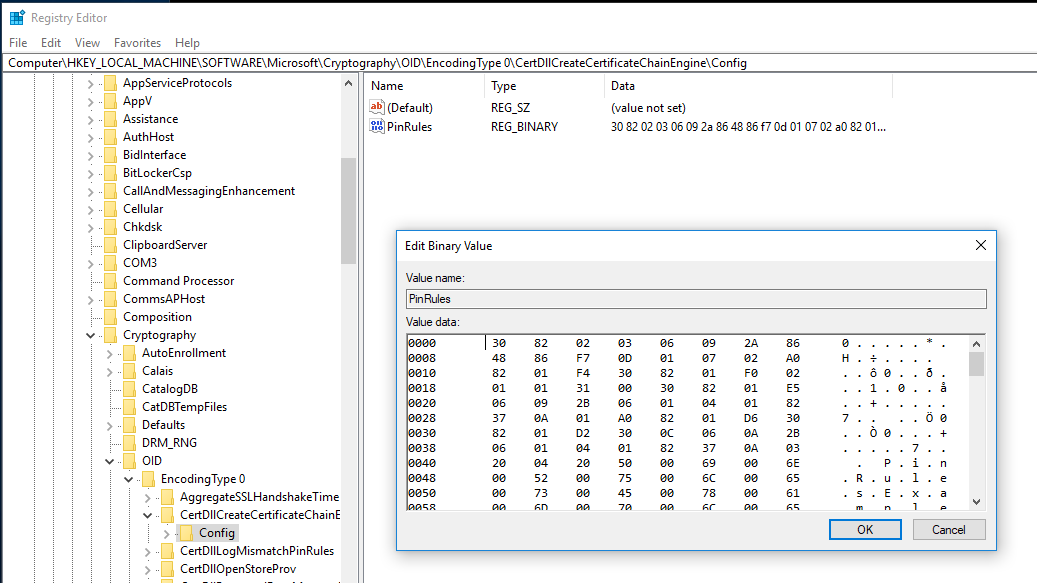Open the Favorites menu
The image size is (1037, 583).
click(137, 43)
